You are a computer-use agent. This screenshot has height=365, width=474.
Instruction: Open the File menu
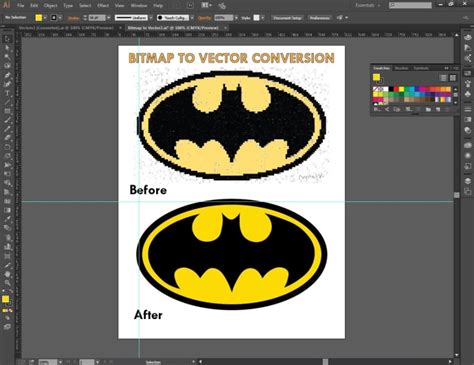pyautogui.click(x=20, y=6)
